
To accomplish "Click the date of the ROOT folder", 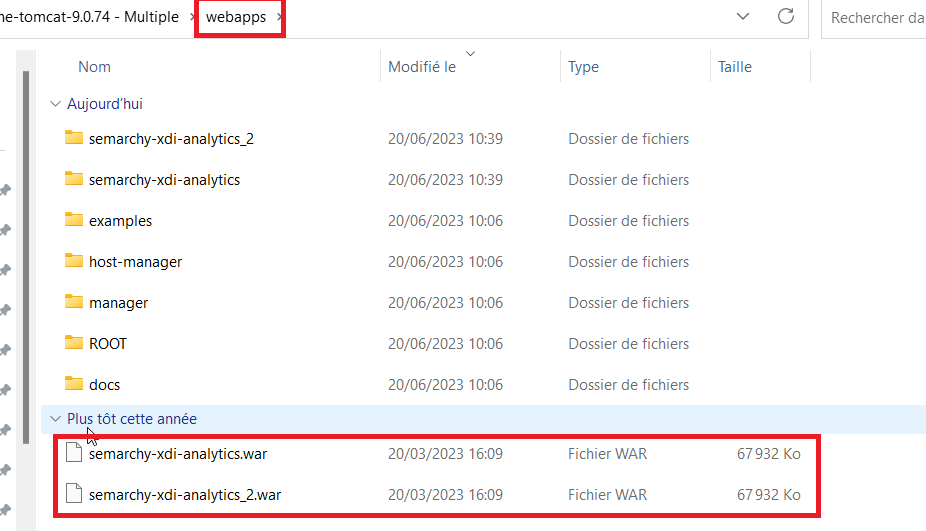I will pyautogui.click(x=445, y=344).
